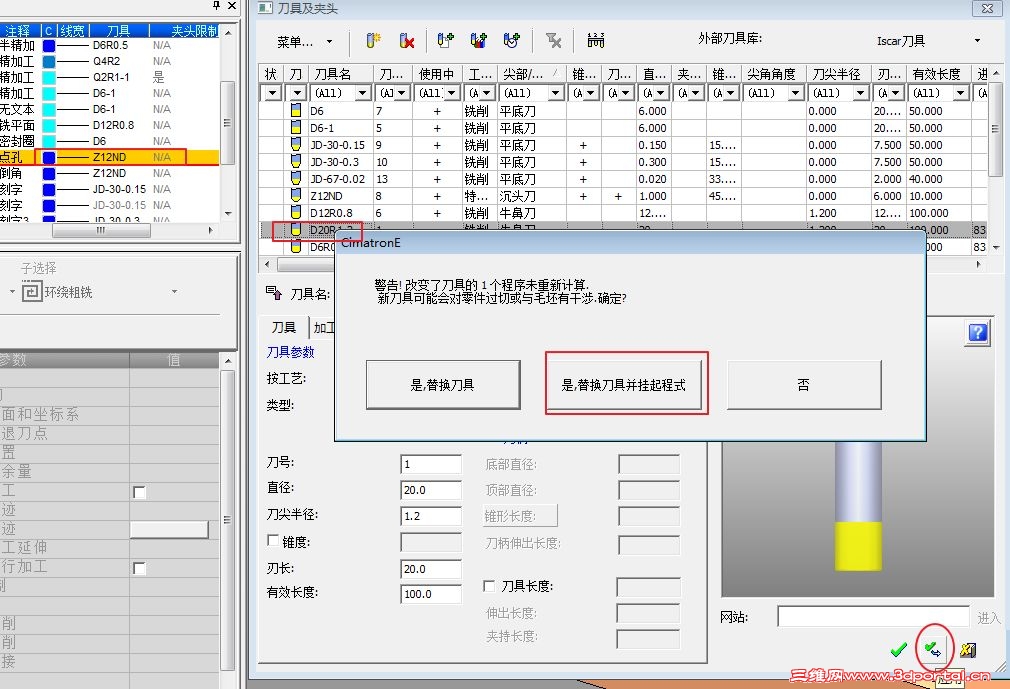Click the 刀尖半径 input field showing 1.2
Screen dimensions: 1010x689
(x=431, y=516)
